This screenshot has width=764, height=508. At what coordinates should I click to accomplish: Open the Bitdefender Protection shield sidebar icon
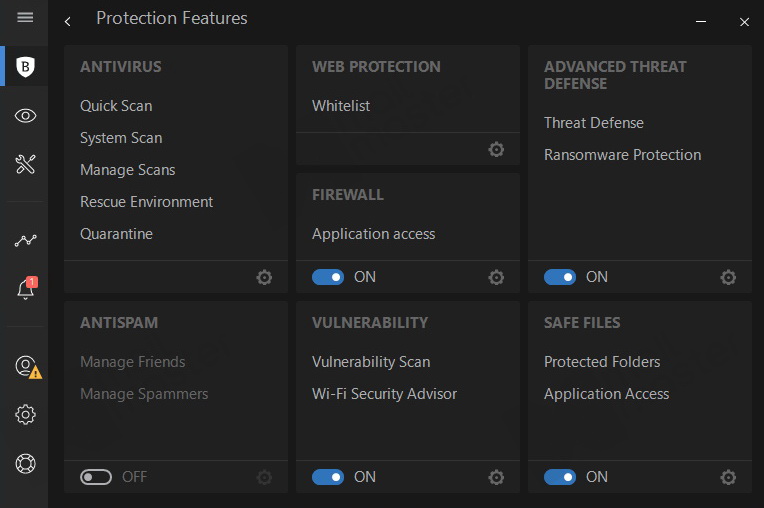(x=26, y=67)
